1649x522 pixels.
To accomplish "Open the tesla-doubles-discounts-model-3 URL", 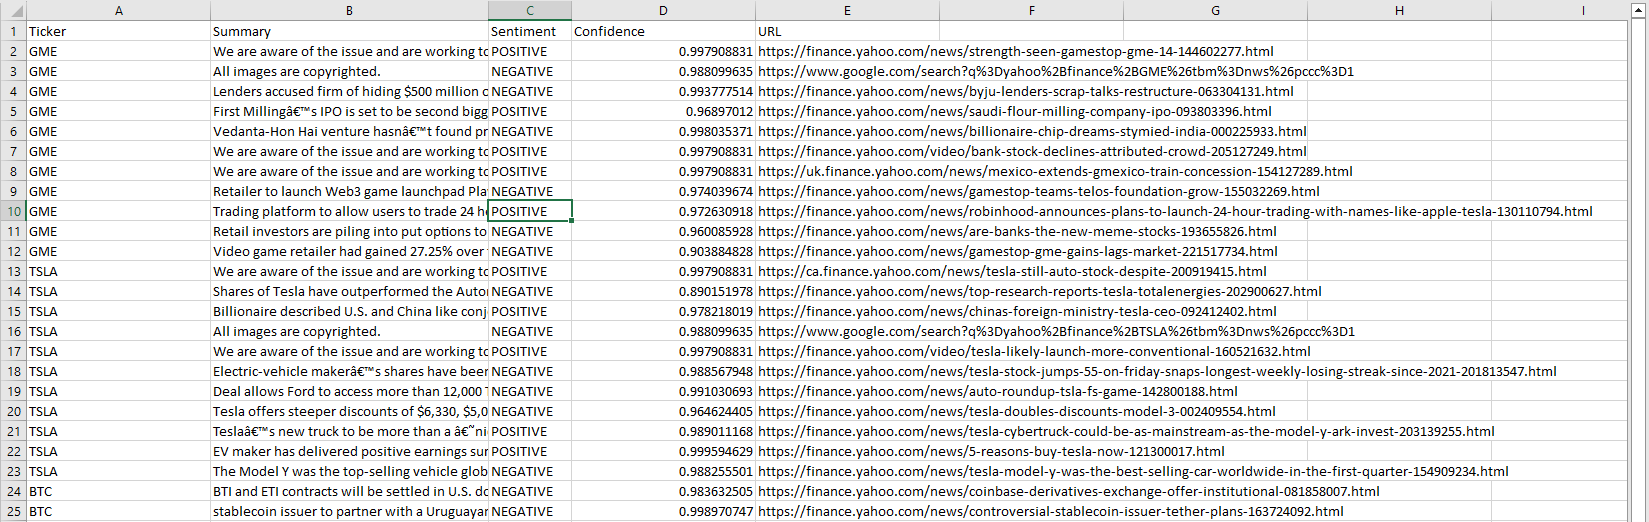I will 1016,411.
